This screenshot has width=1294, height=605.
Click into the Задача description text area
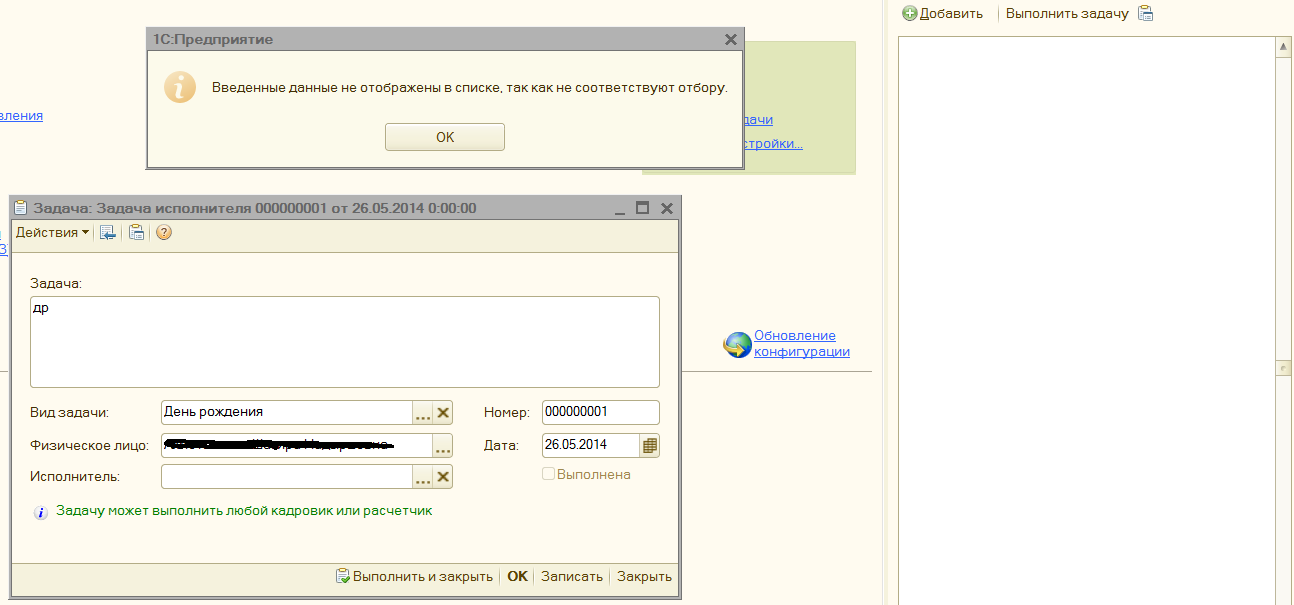click(x=344, y=341)
